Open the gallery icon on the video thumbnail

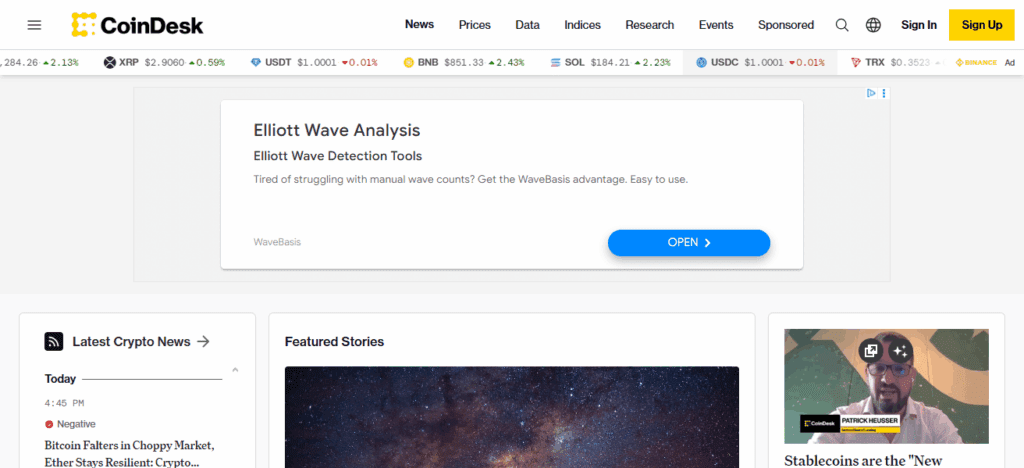coord(871,351)
